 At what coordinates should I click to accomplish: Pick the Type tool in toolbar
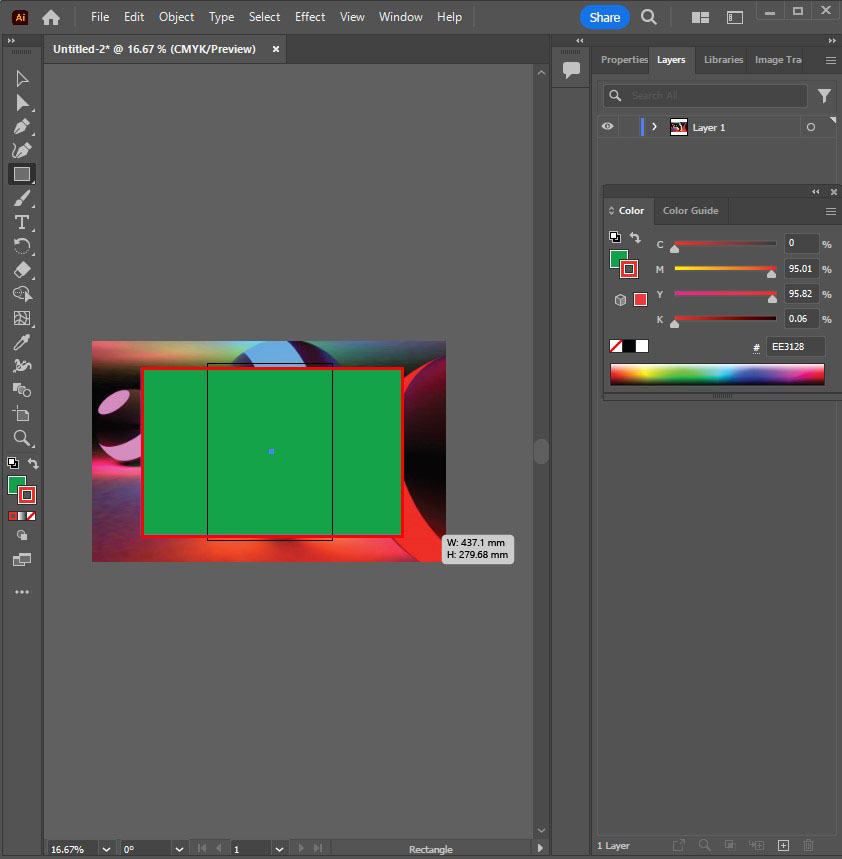21,222
